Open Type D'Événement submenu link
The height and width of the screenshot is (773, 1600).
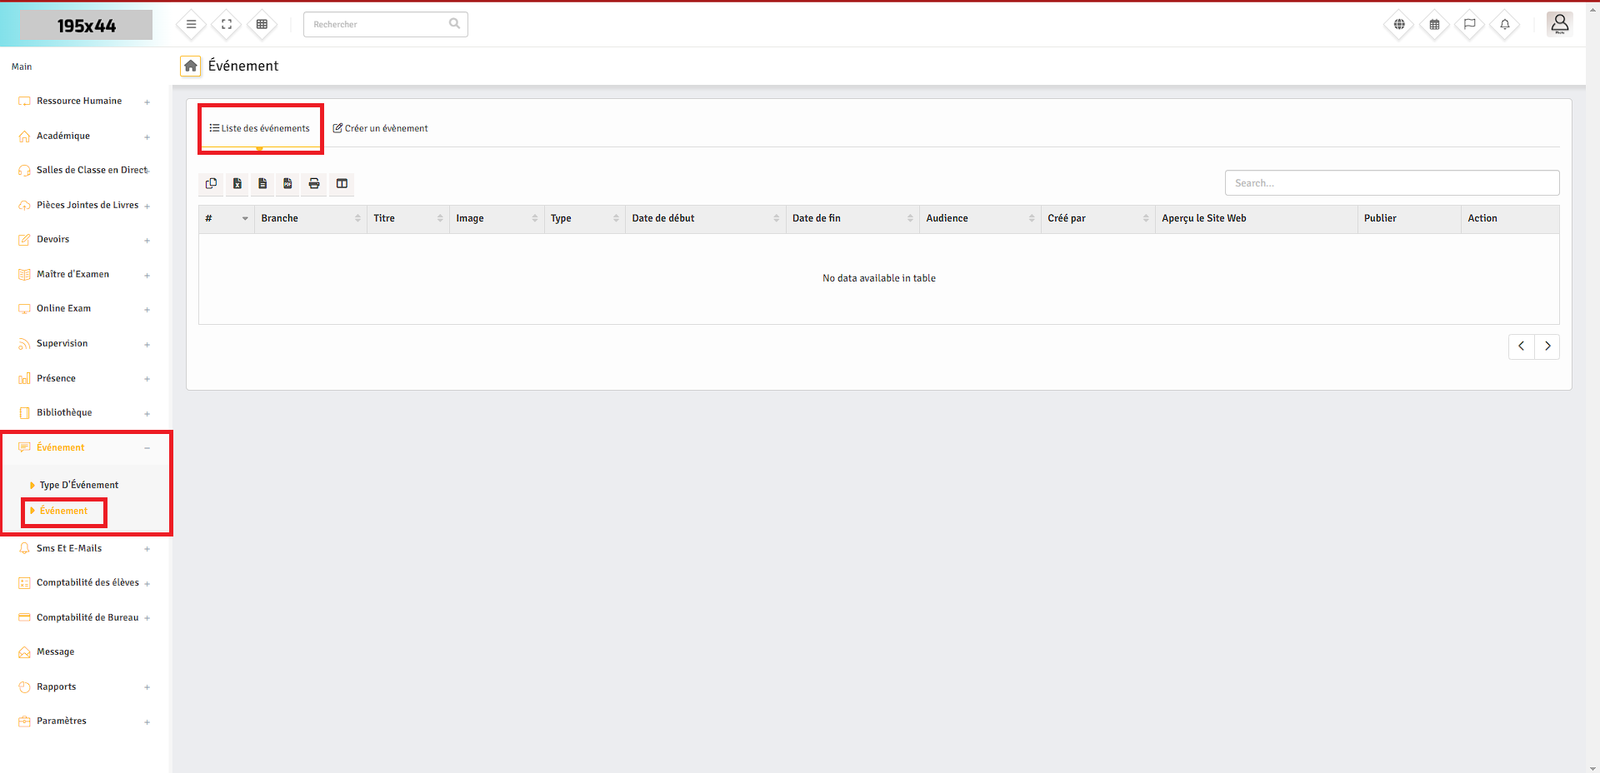pos(79,485)
